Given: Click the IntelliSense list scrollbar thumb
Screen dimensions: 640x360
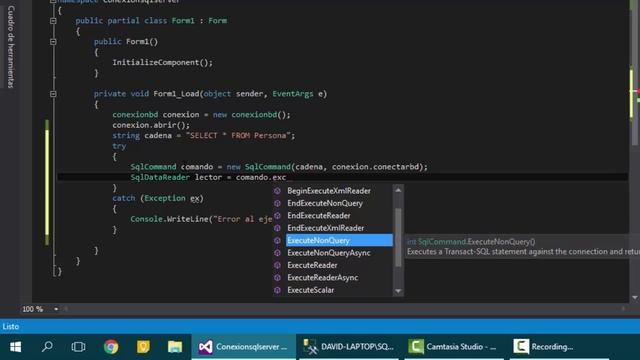Looking at the screenshot, I should point(398,238).
